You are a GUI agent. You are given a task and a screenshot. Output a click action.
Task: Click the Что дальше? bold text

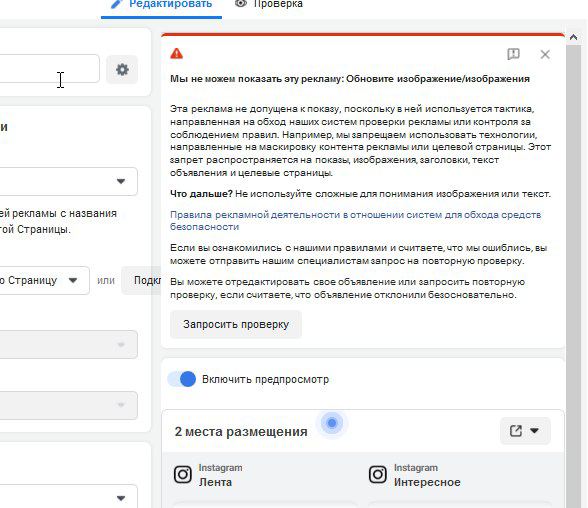[201, 194]
